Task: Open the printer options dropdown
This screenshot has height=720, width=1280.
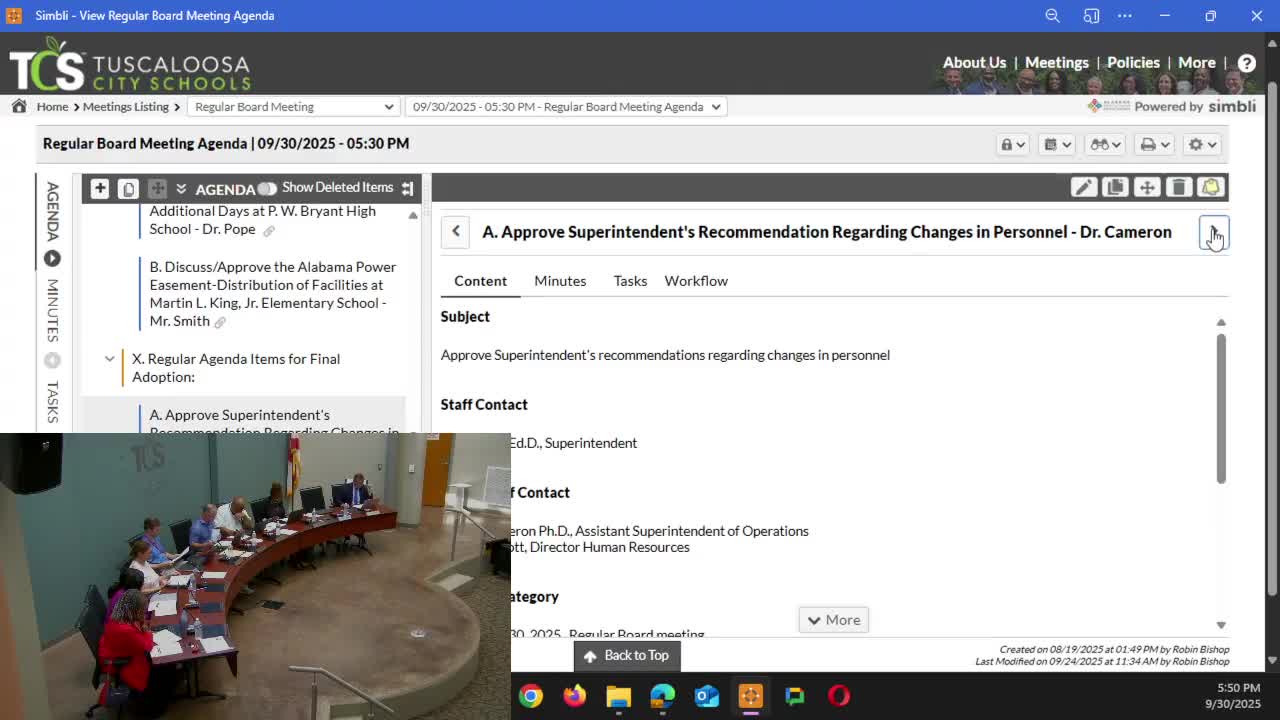Action: coord(1154,144)
